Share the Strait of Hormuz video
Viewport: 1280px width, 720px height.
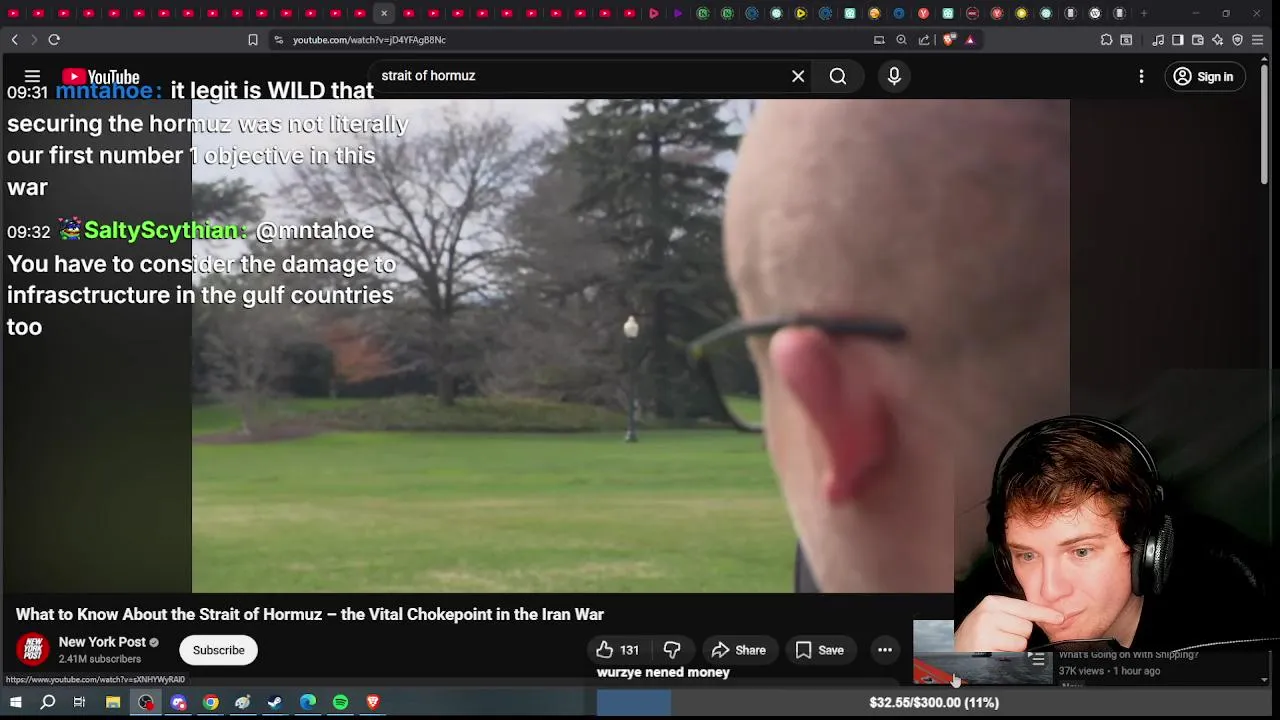[739, 650]
